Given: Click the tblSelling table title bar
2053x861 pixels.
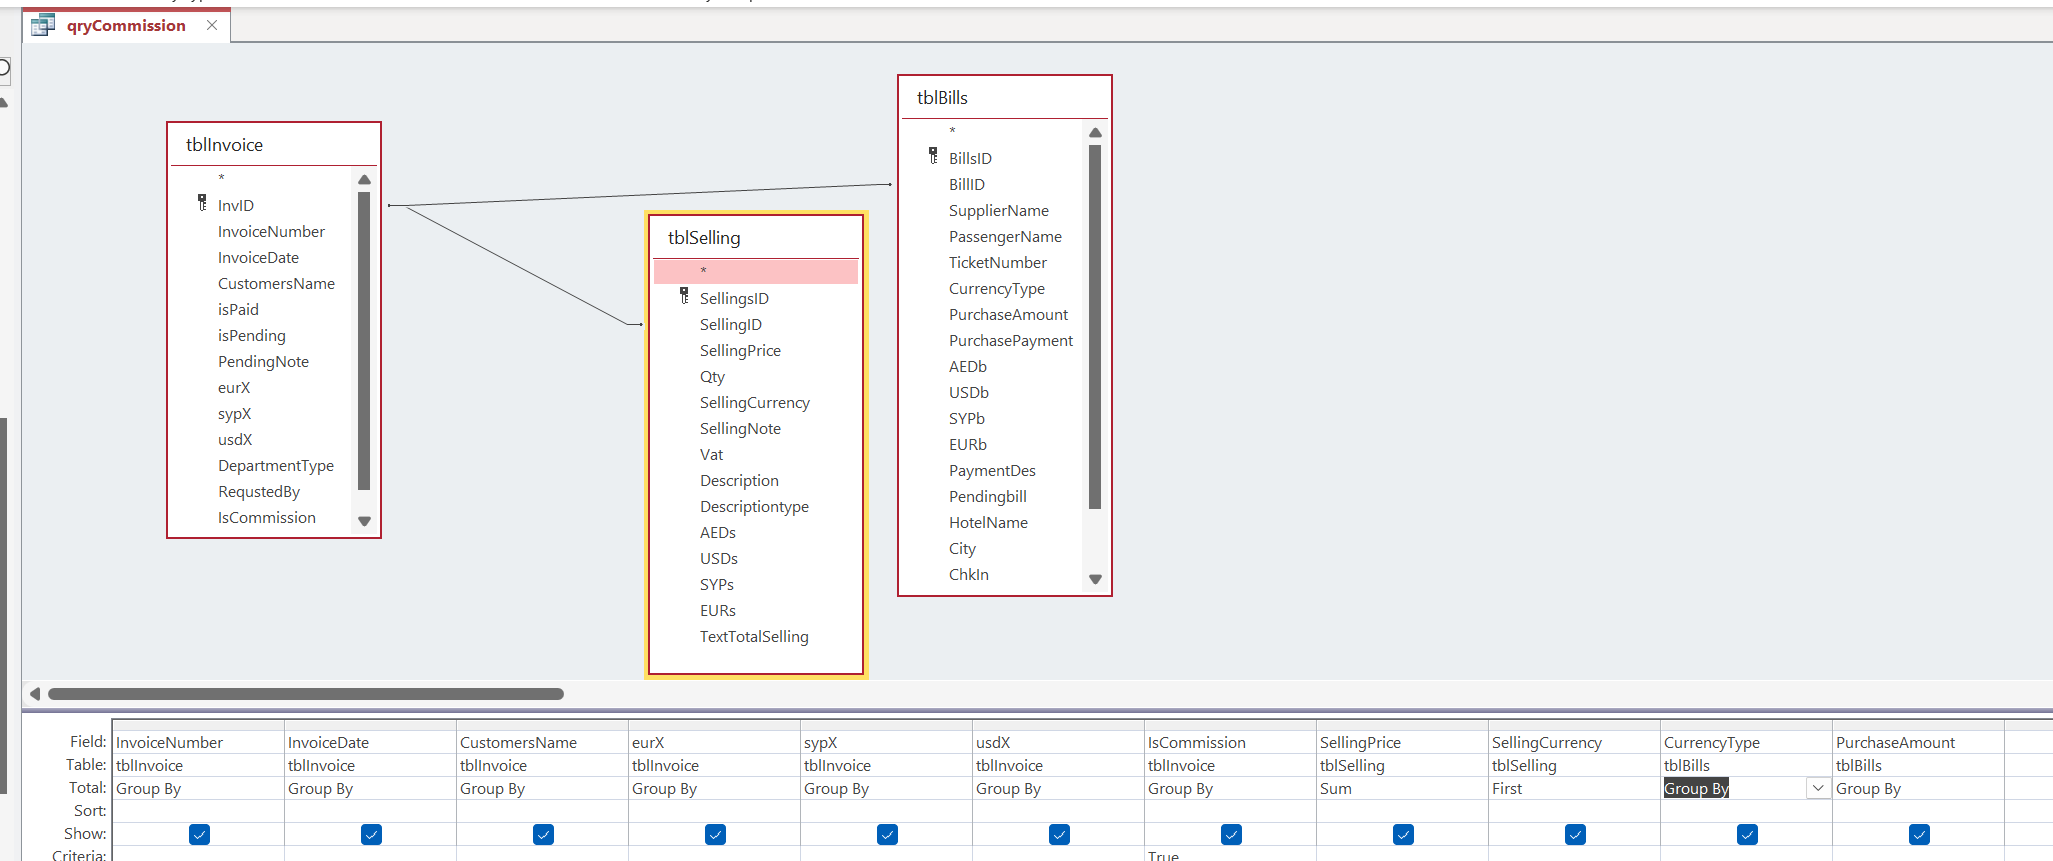Looking at the screenshot, I should pyautogui.click(x=756, y=238).
